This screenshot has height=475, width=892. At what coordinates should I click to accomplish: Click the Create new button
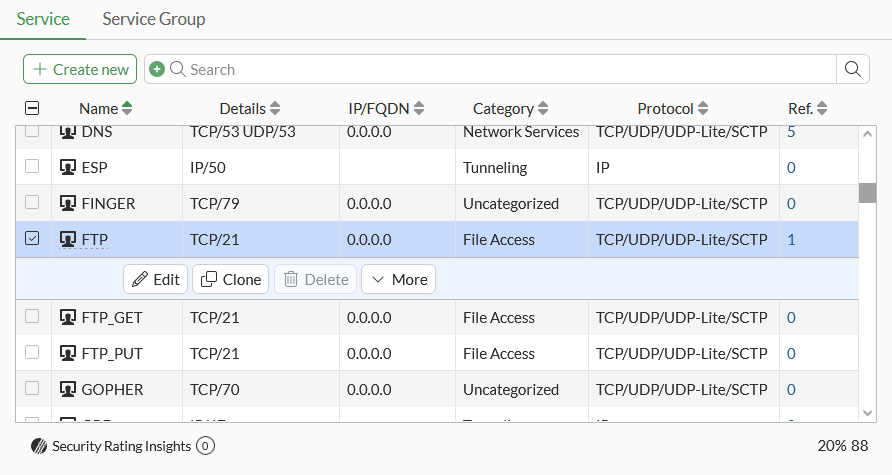[80, 69]
